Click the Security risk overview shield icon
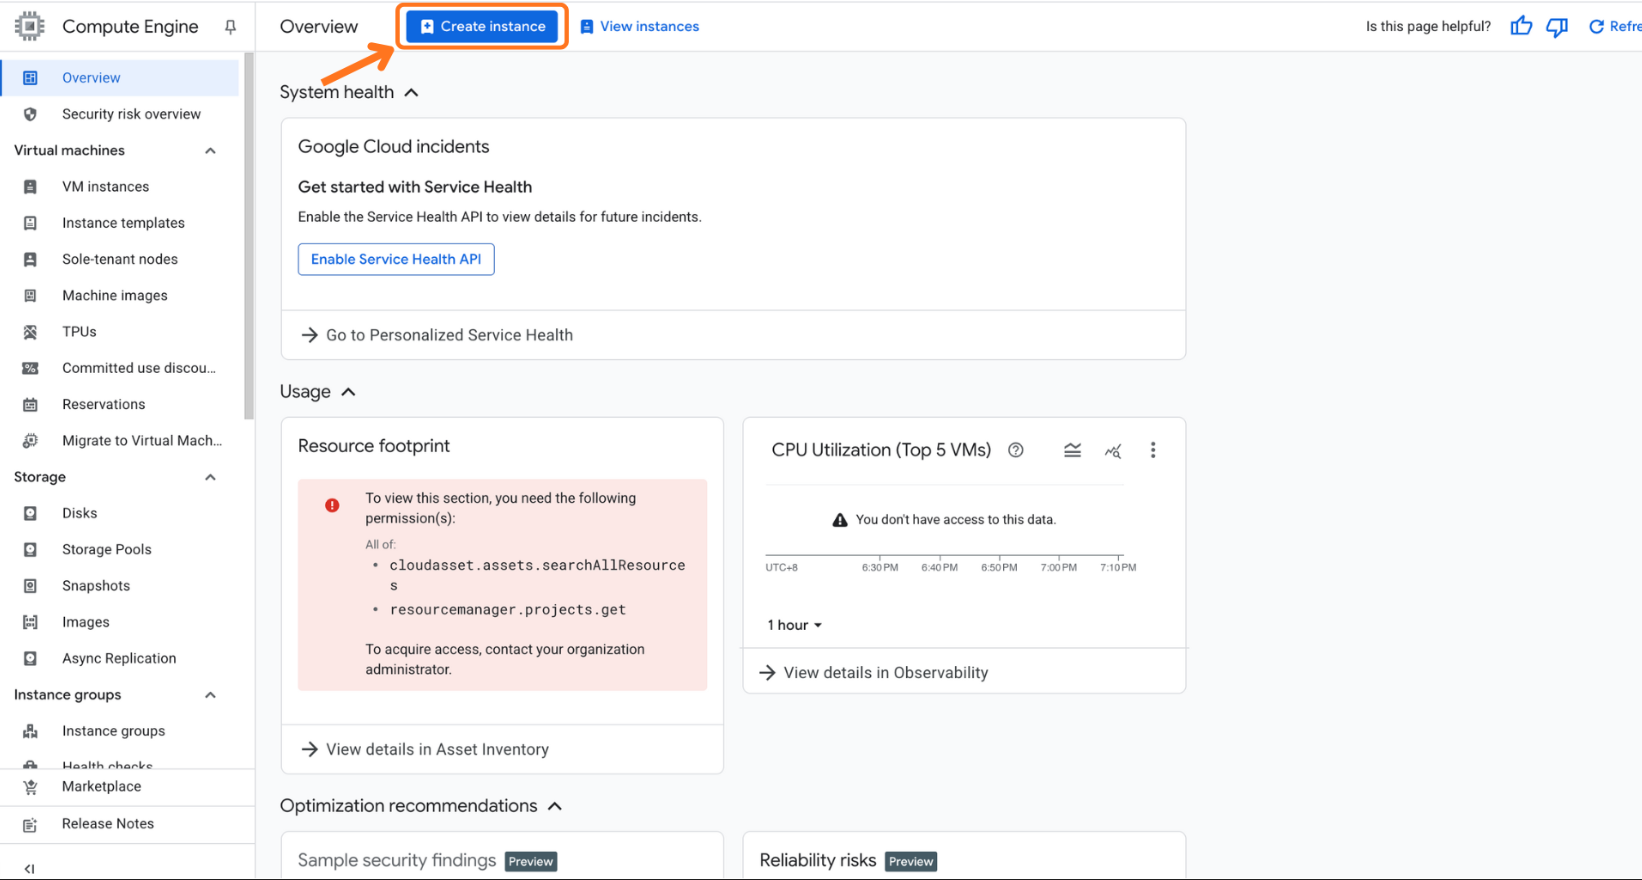The width and height of the screenshot is (1642, 880). [30, 114]
